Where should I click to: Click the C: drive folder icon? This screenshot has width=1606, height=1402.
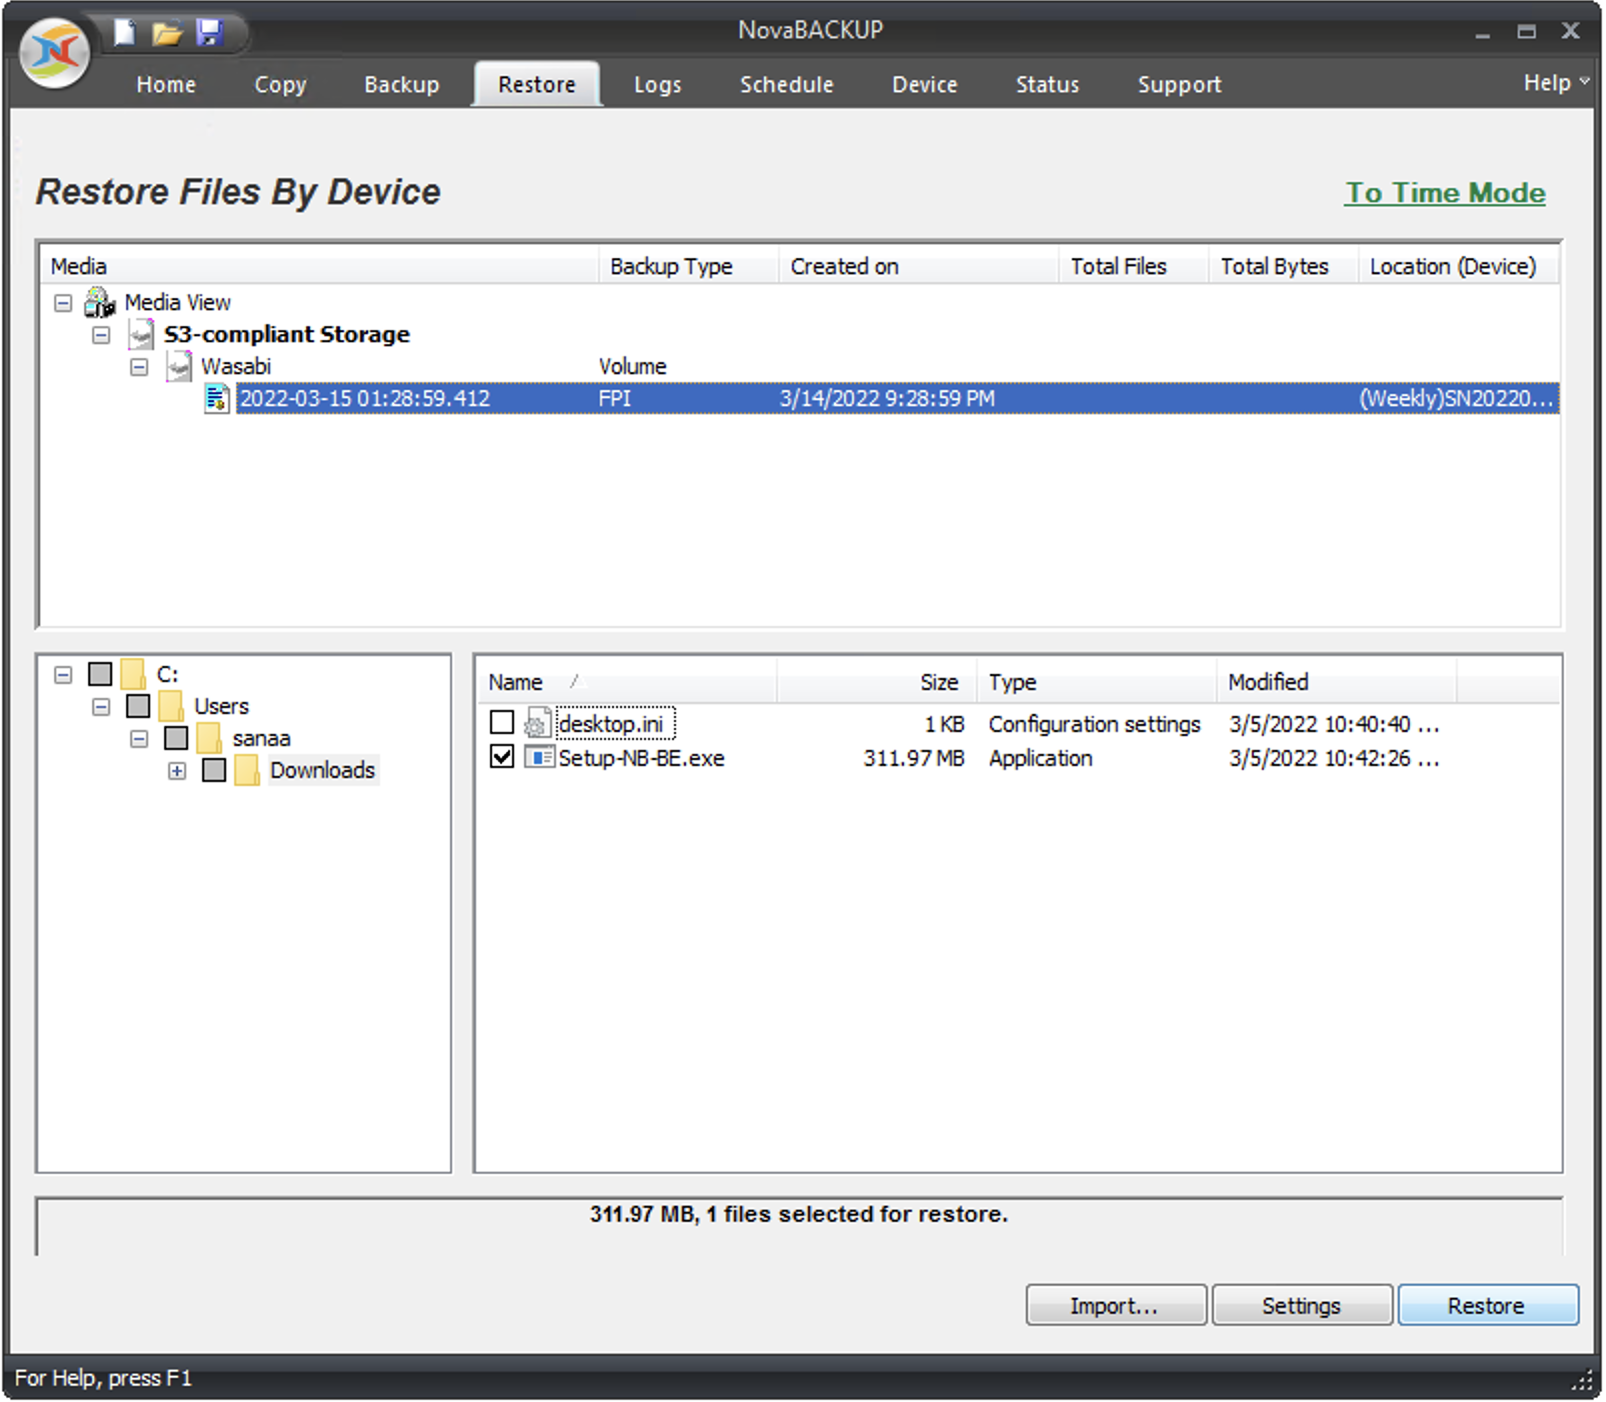tap(133, 674)
